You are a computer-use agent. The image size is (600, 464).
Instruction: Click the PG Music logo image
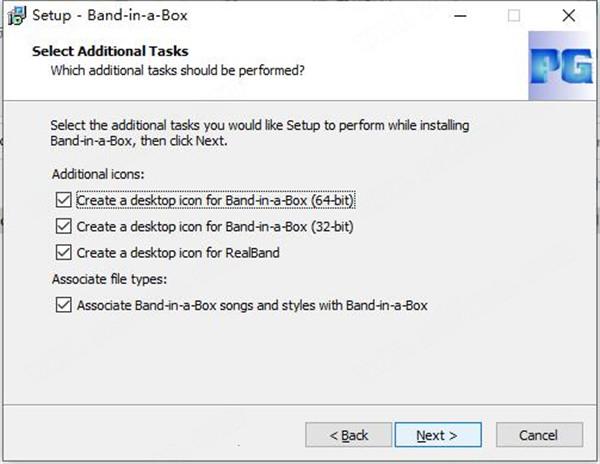click(x=562, y=65)
